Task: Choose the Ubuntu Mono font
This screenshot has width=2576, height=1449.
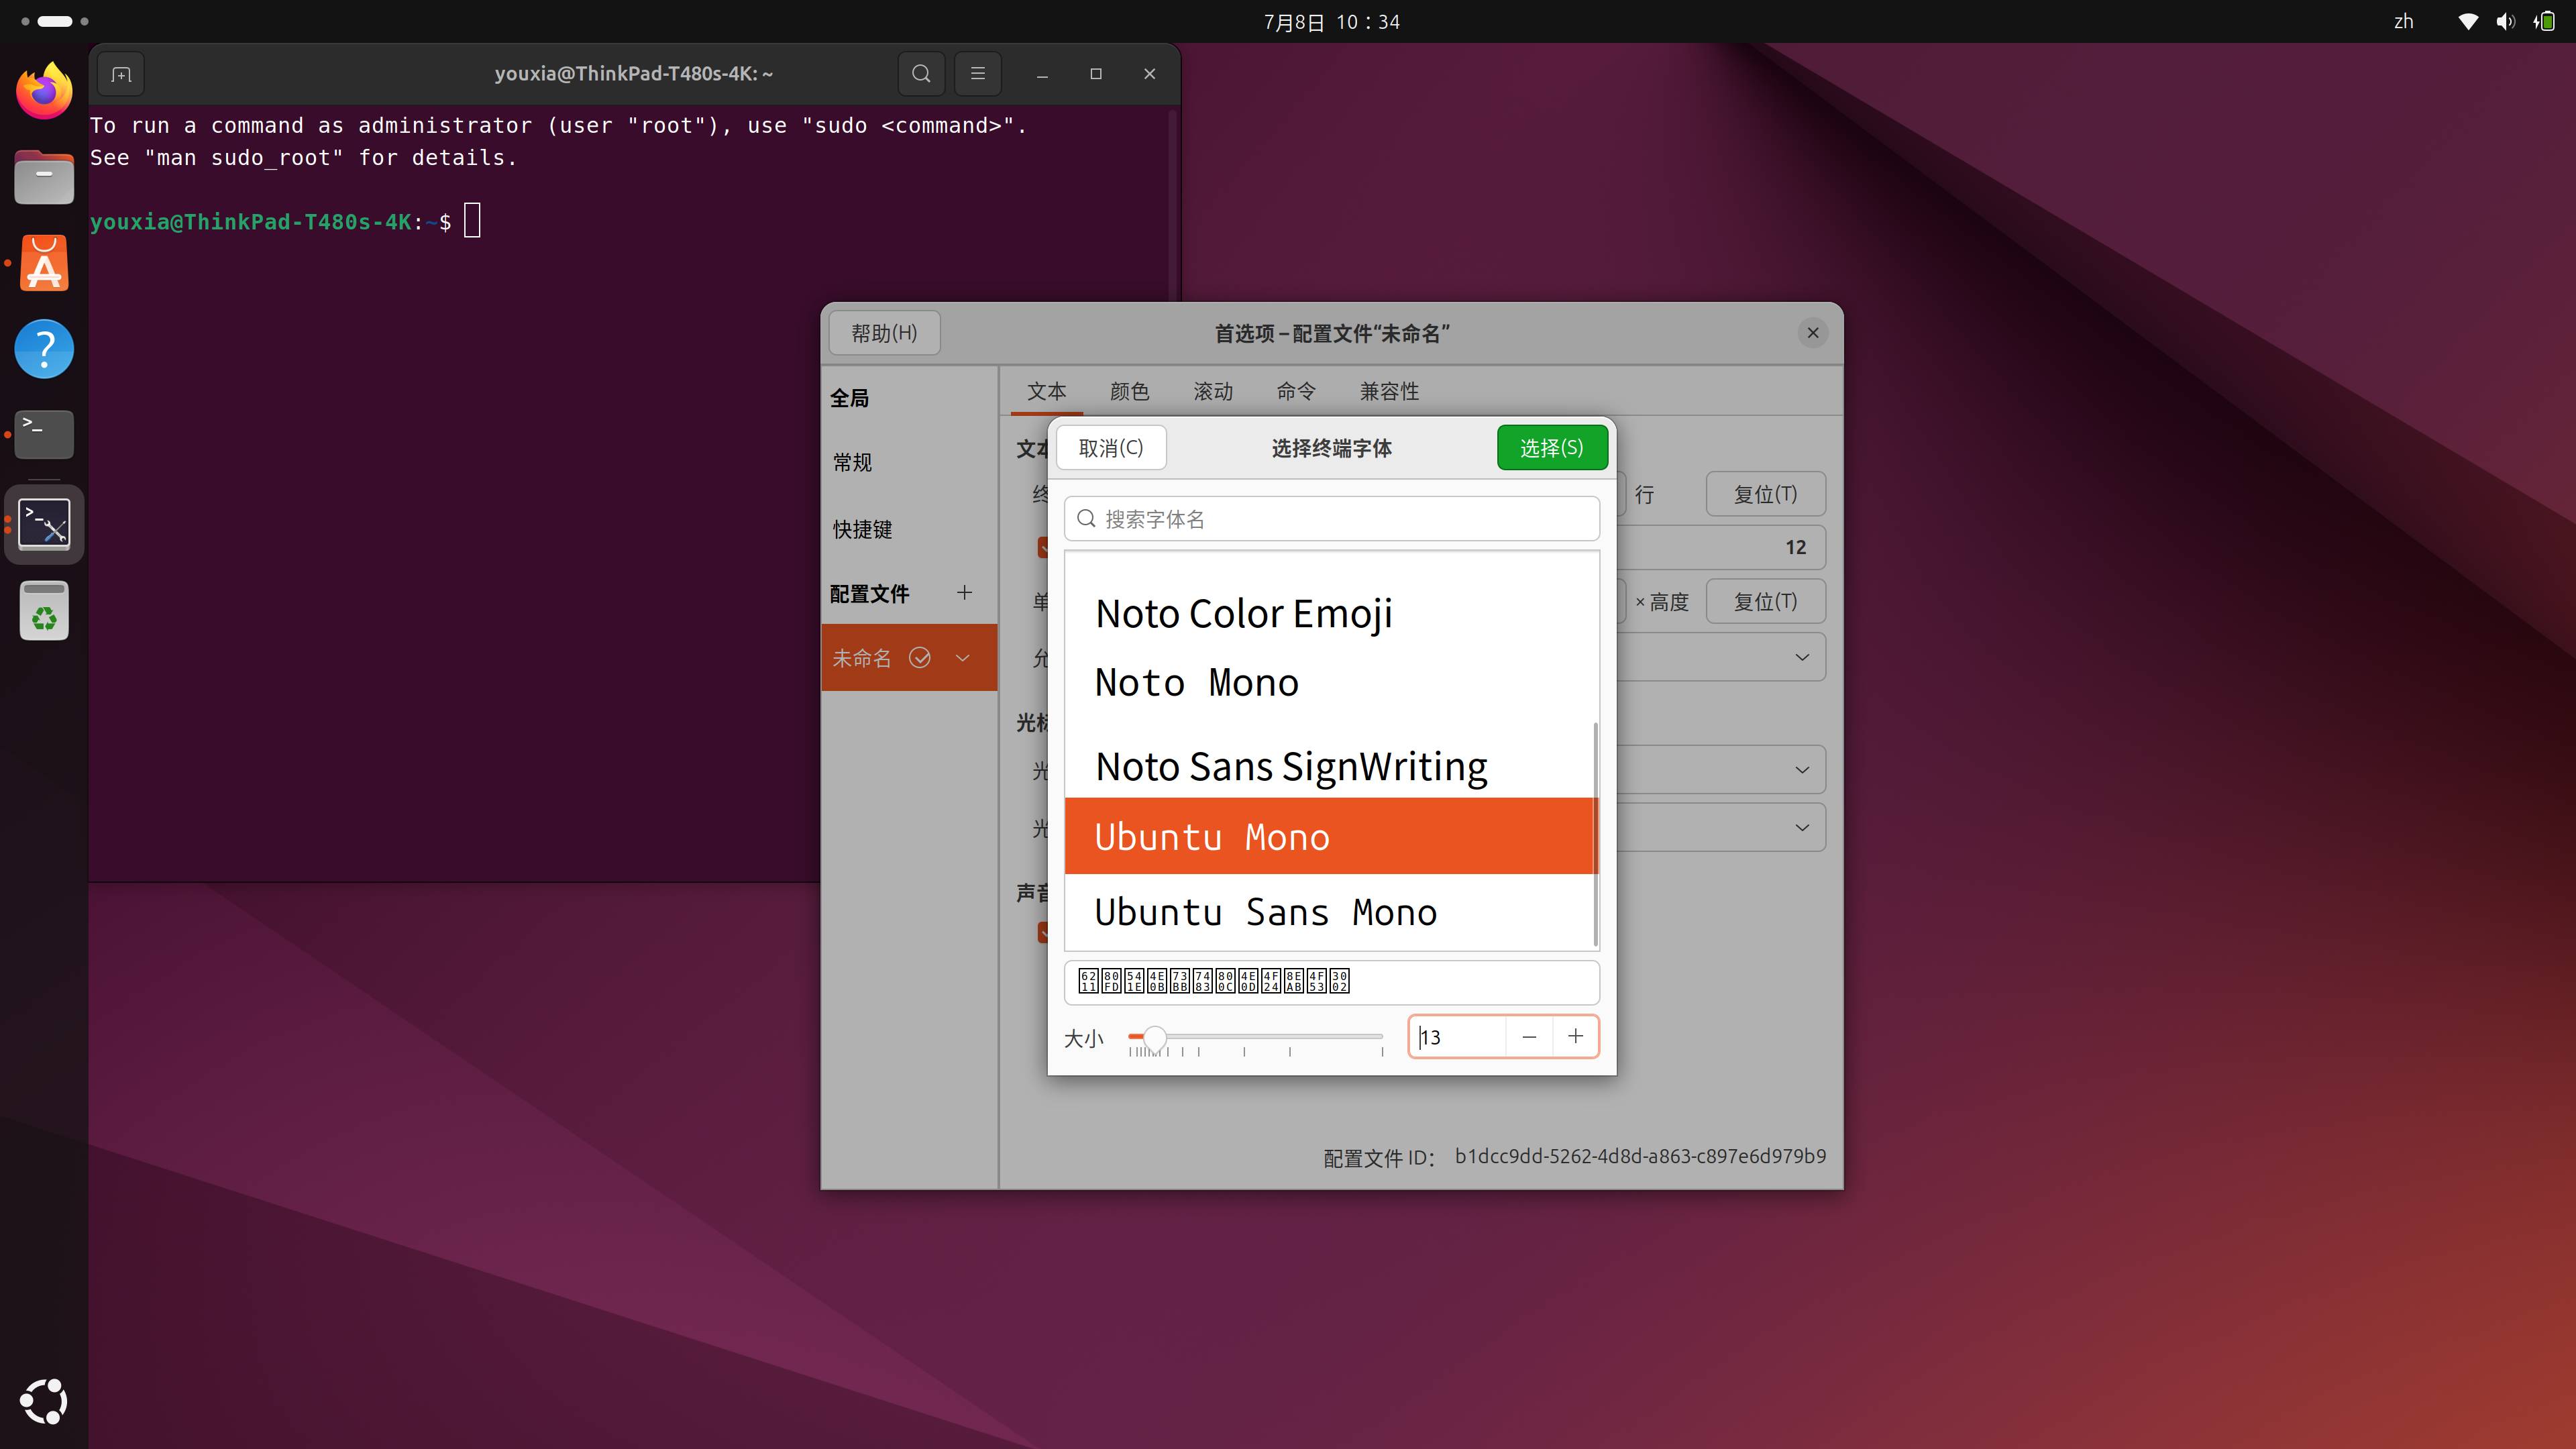Action: 1329,836
